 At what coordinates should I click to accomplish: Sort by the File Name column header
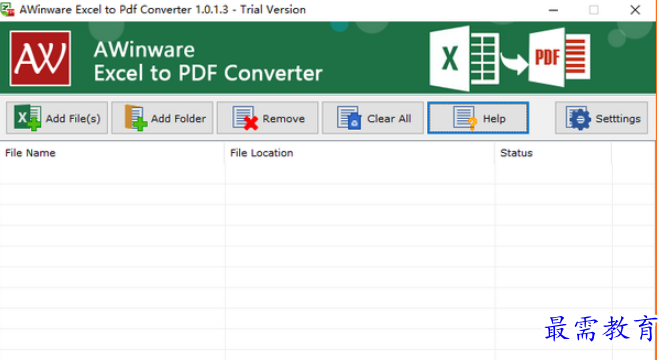tap(112, 153)
